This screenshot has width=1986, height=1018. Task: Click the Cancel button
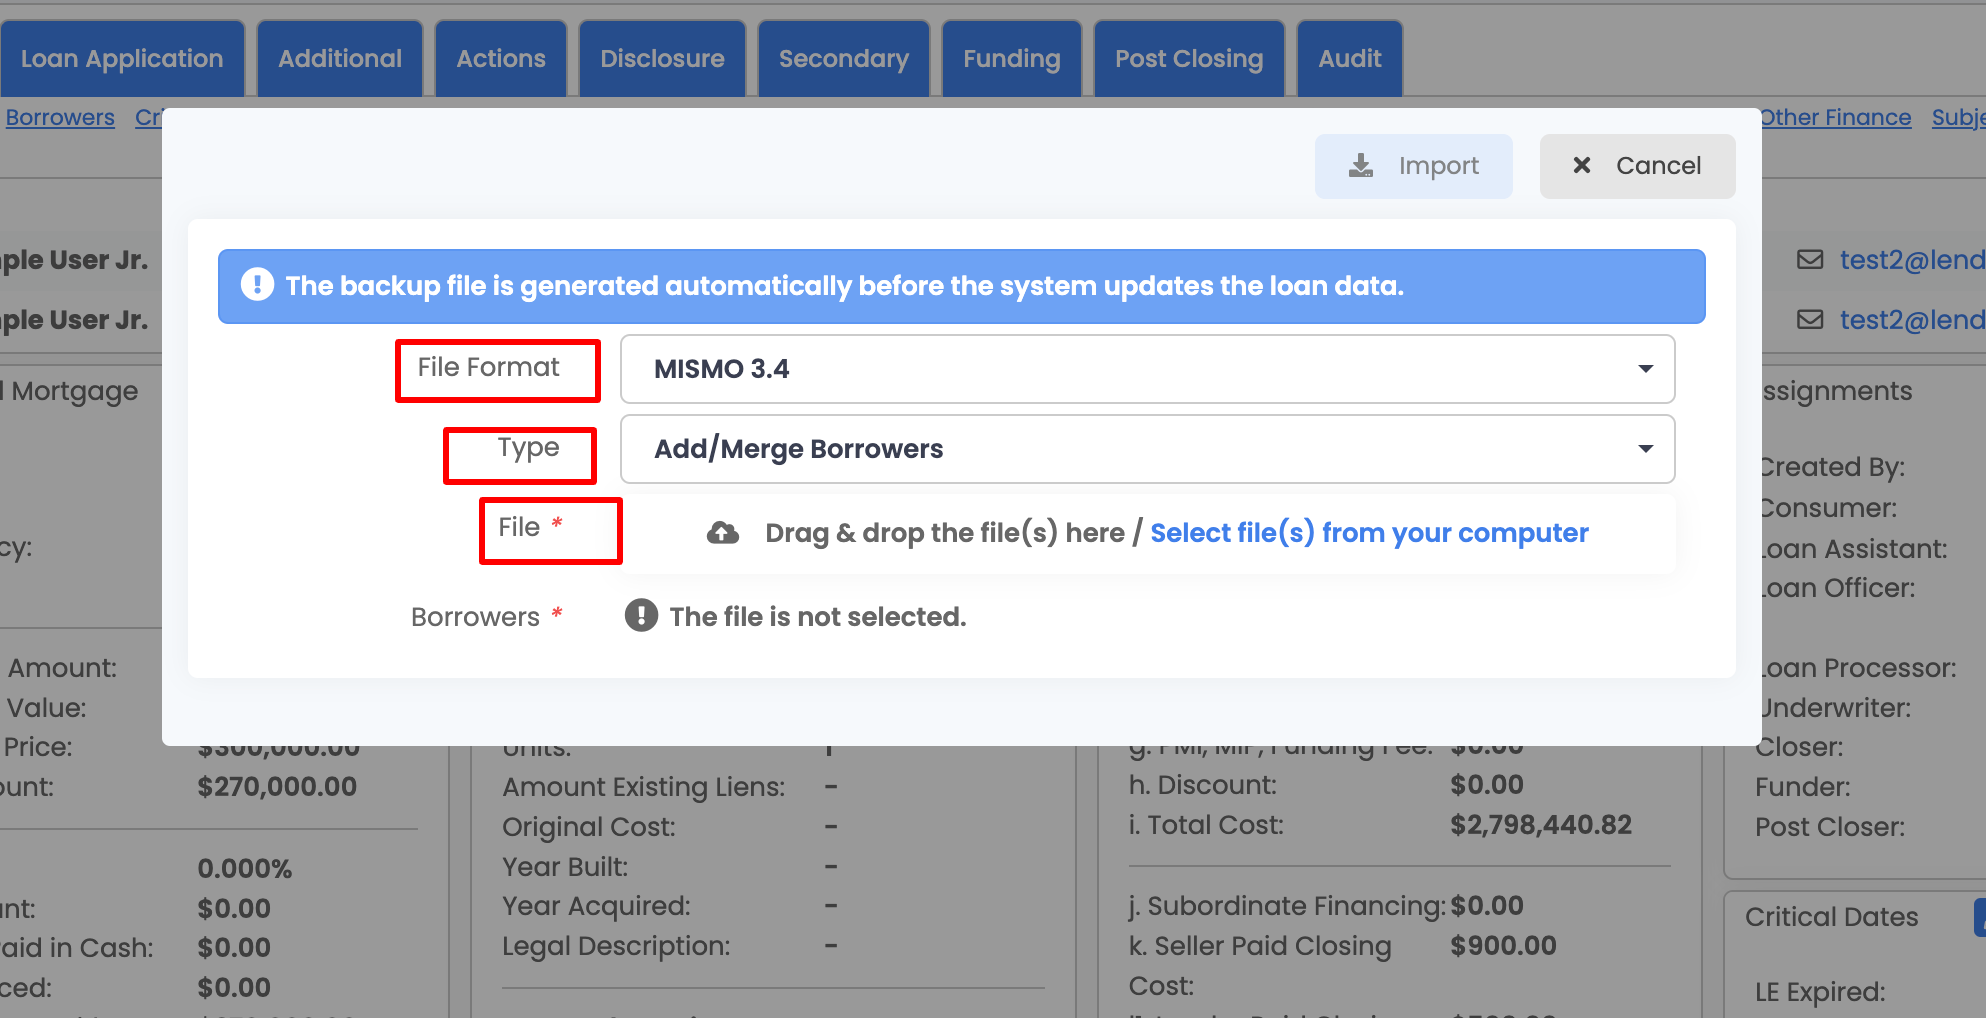[x=1637, y=165]
